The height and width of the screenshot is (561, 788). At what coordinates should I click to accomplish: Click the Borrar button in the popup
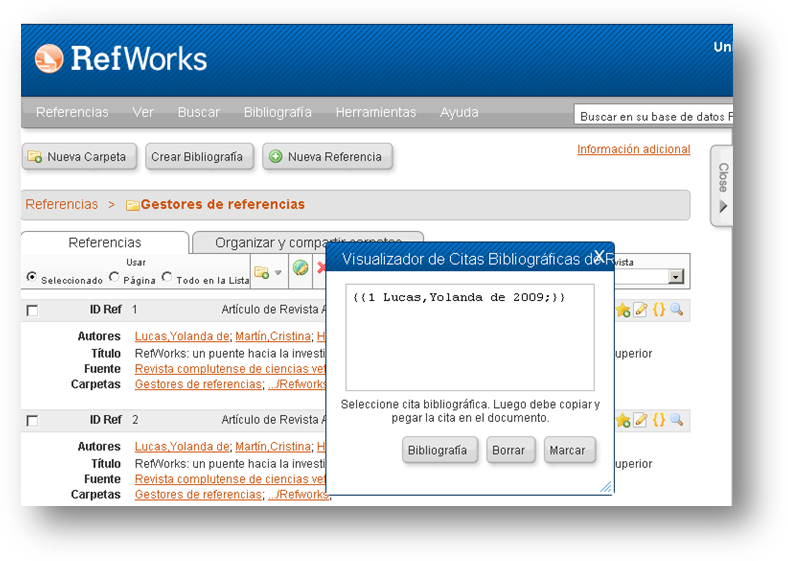pyautogui.click(x=510, y=450)
